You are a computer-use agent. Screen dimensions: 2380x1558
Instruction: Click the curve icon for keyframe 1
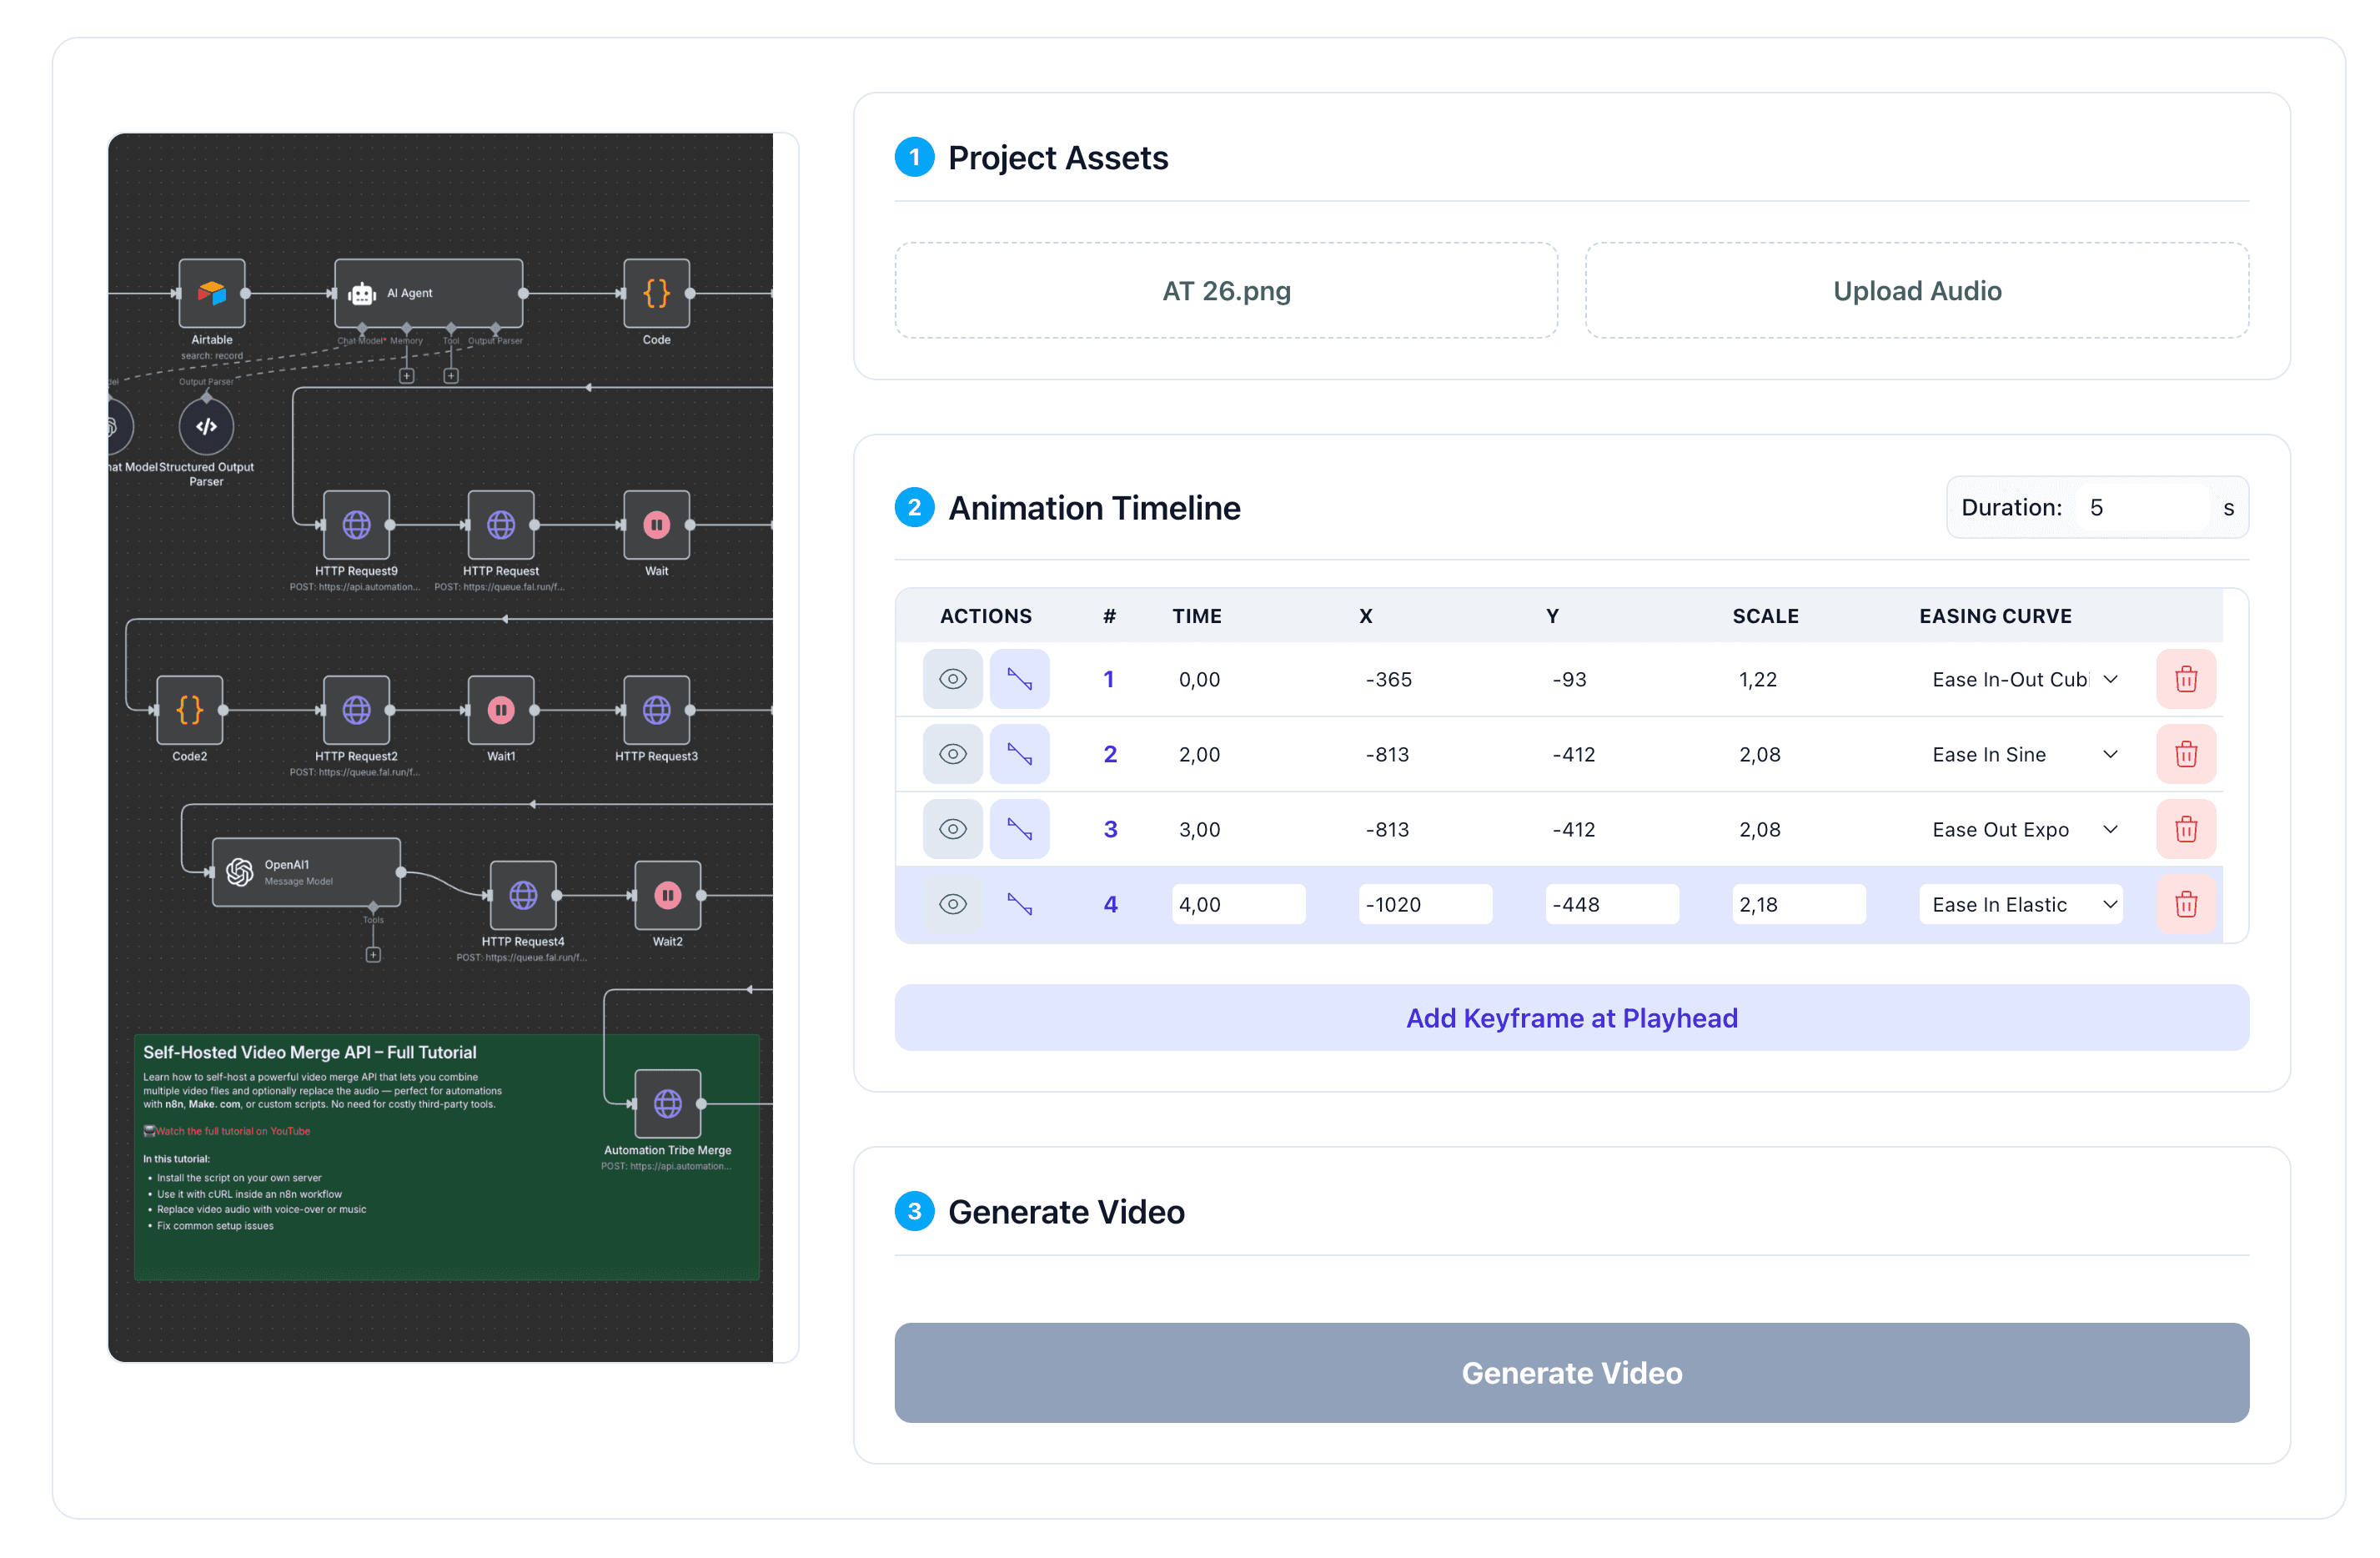coord(1019,679)
